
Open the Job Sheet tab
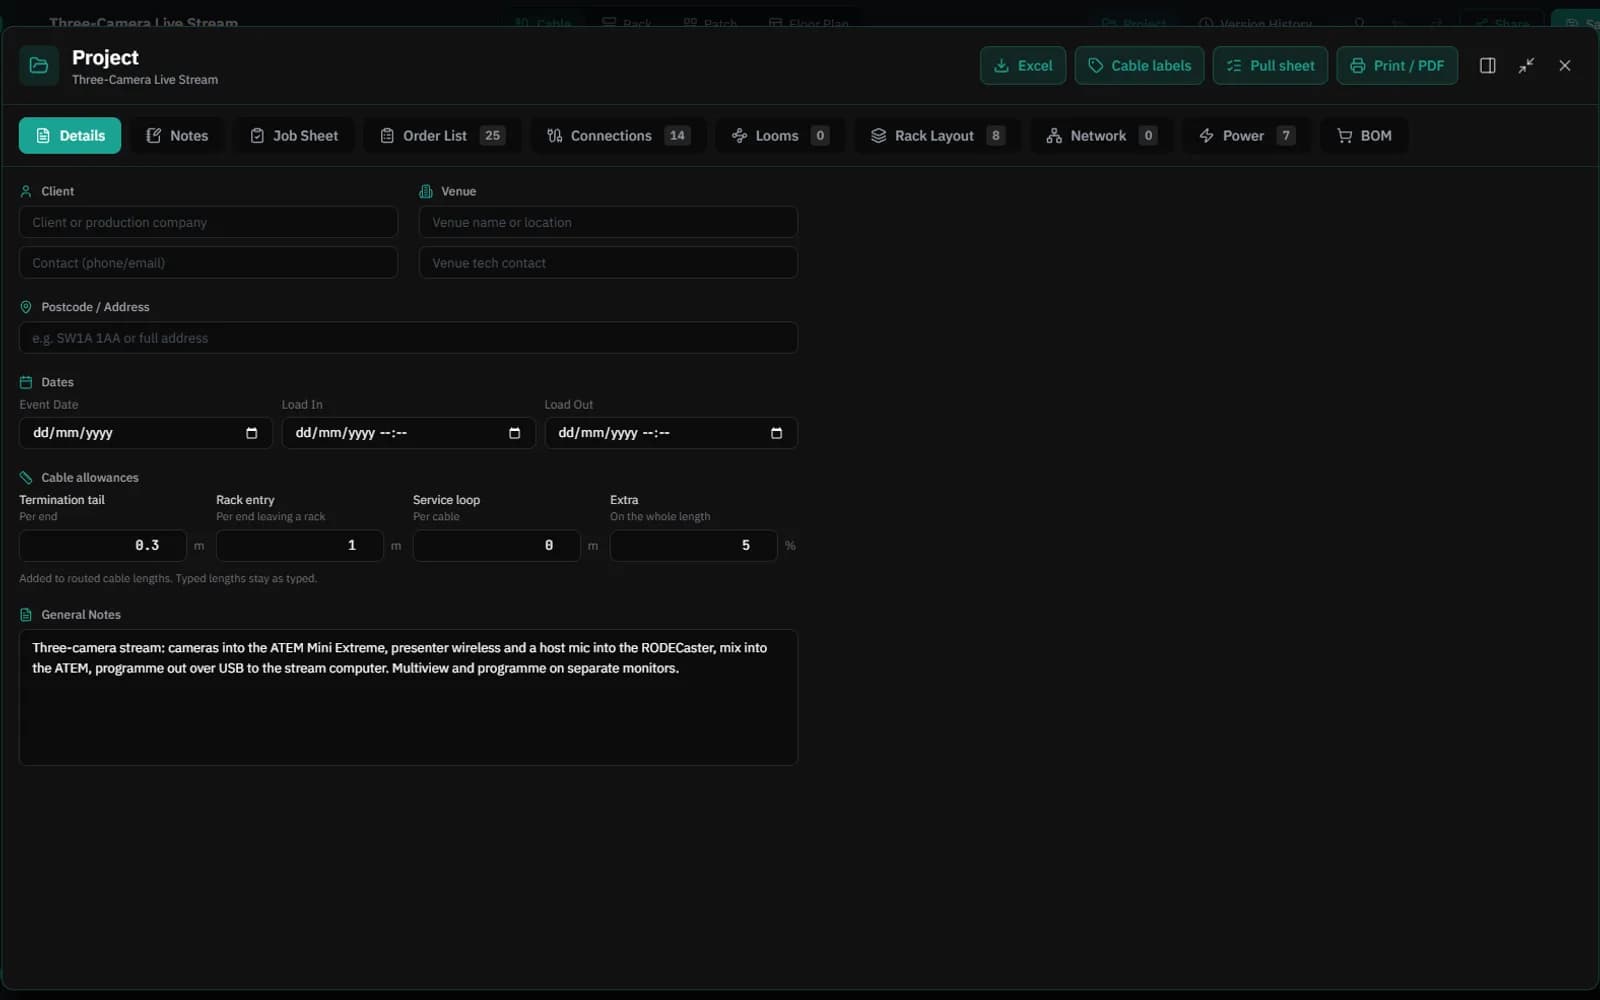point(294,136)
